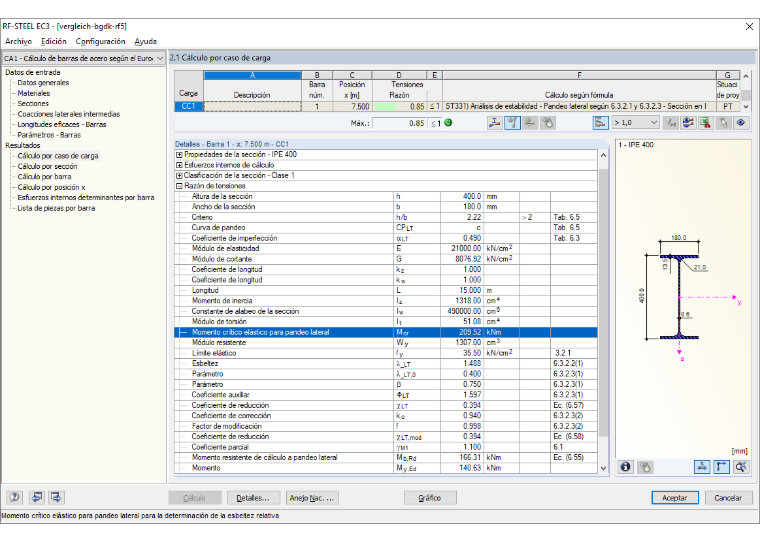
Task: Click the pick member arrow icon
Action: (723, 123)
